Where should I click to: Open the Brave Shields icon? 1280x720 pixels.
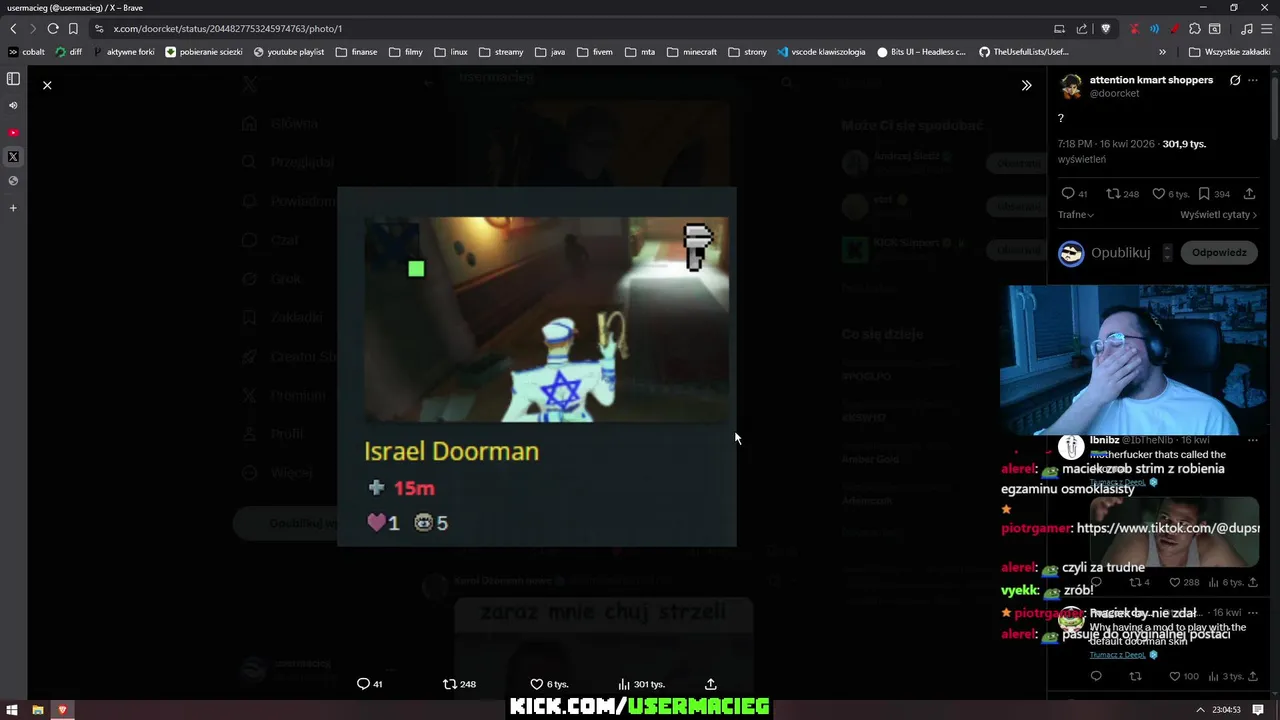[1105, 29]
